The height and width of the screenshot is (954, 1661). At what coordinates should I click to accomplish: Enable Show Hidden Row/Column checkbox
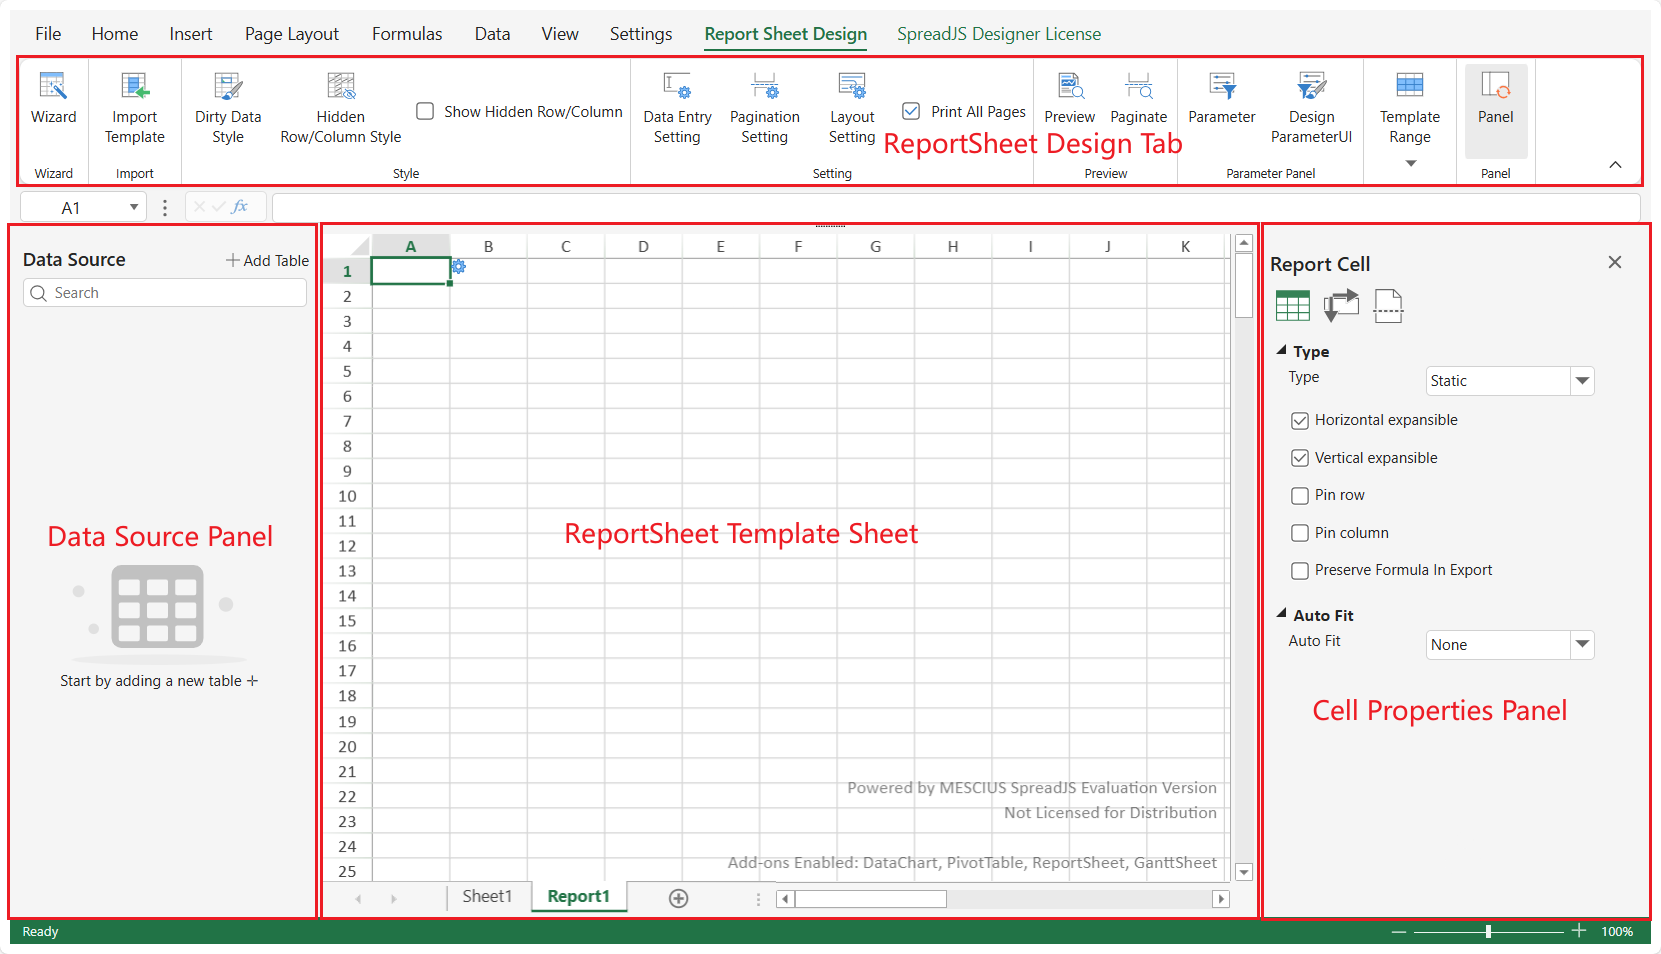pyautogui.click(x=425, y=111)
